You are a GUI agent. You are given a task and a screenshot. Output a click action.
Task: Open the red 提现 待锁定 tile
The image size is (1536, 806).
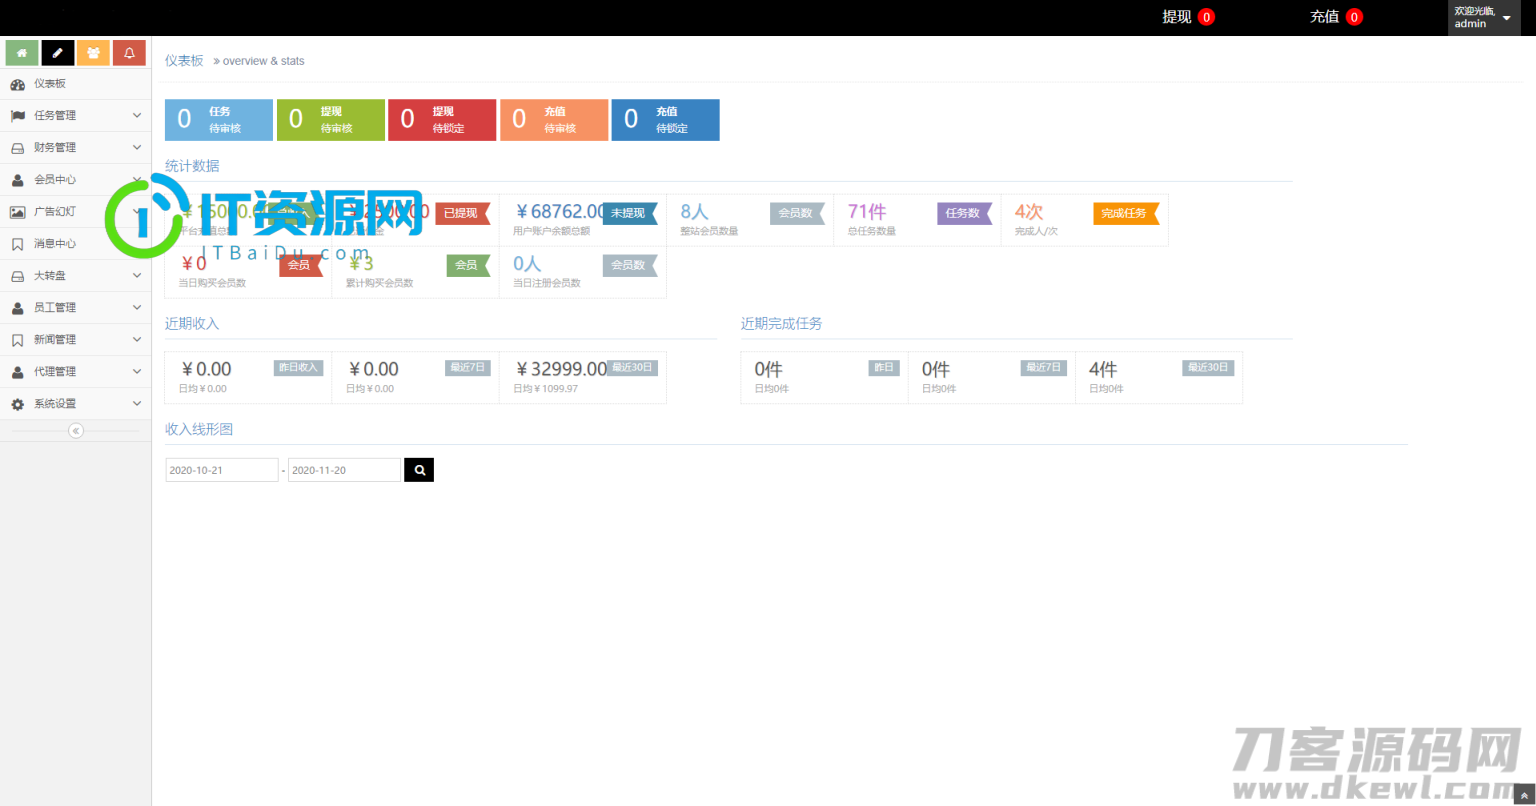pos(442,120)
